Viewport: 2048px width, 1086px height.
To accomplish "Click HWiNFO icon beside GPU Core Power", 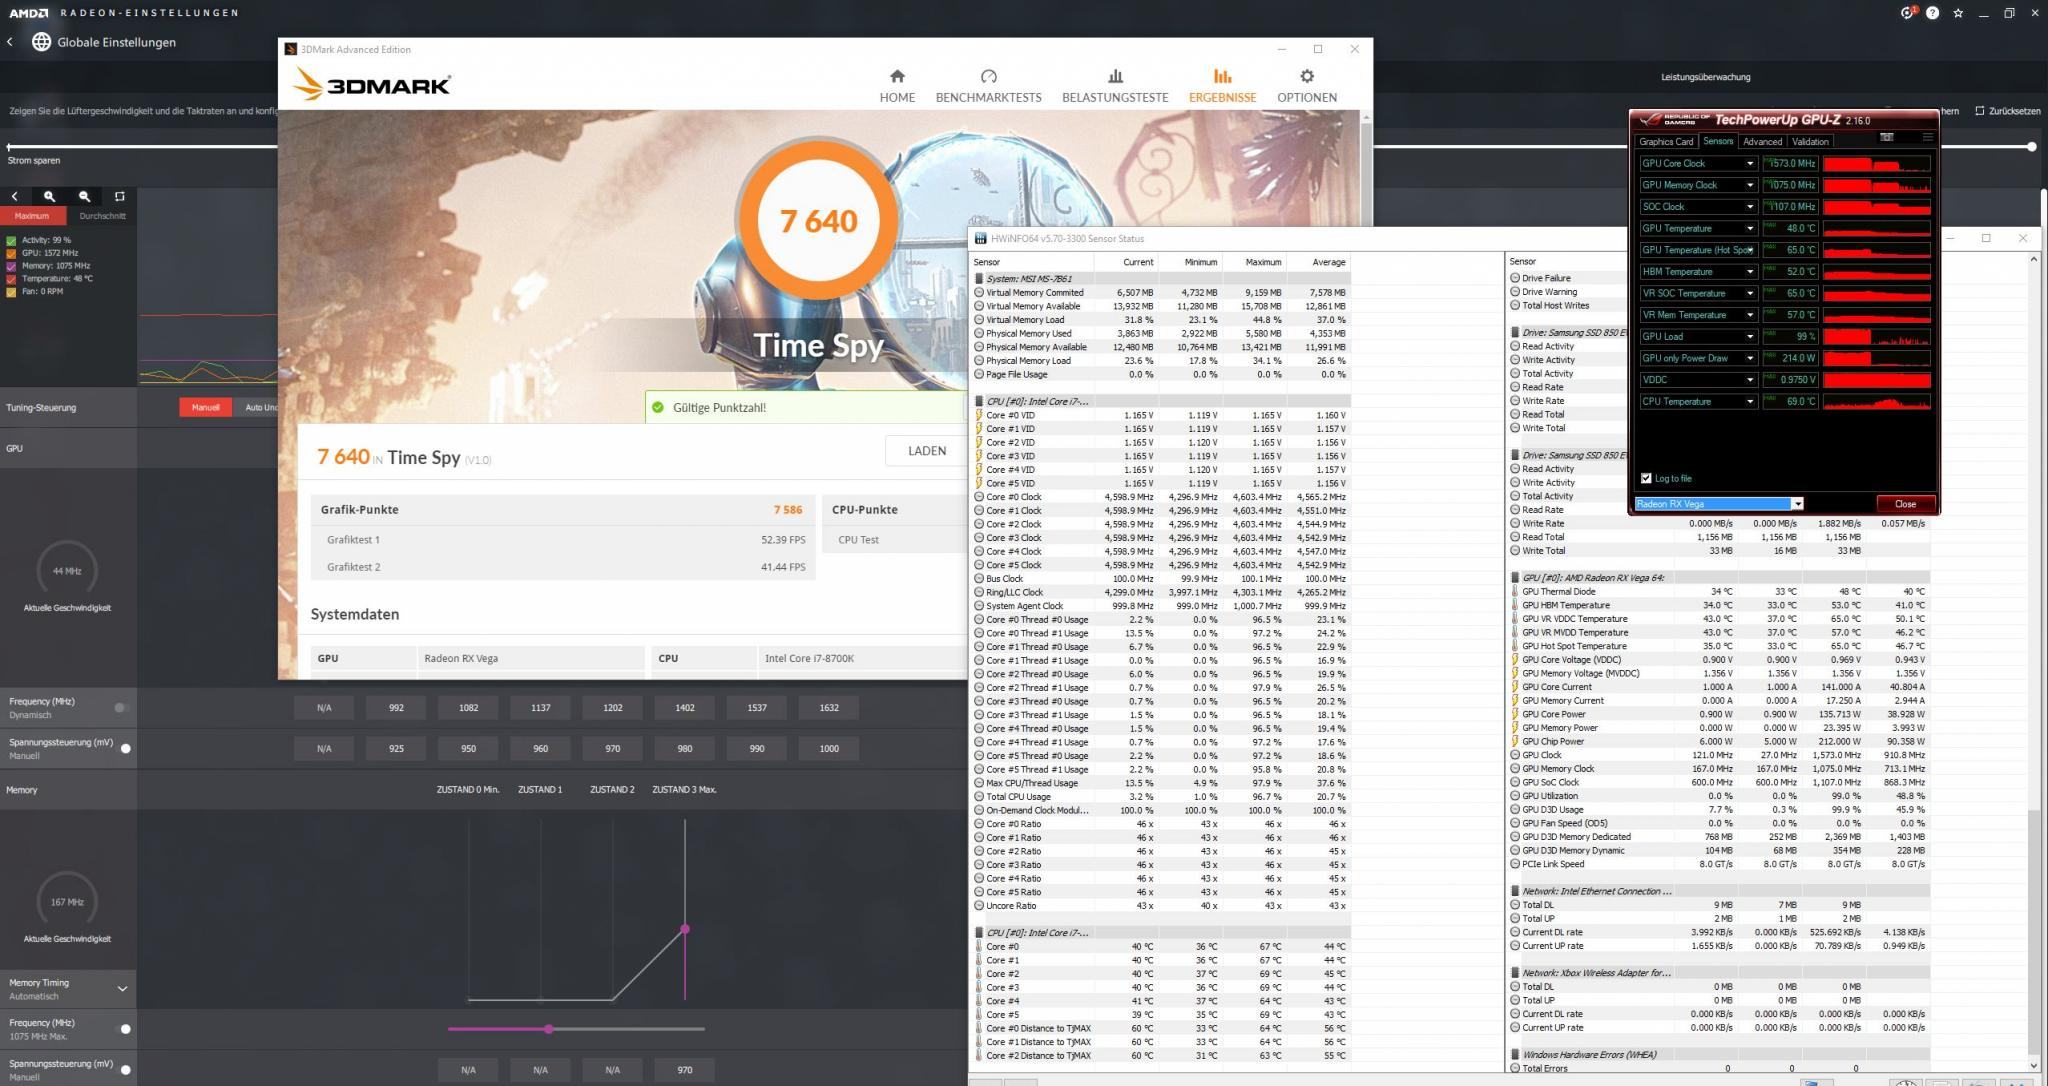I will (x=1515, y=714).
